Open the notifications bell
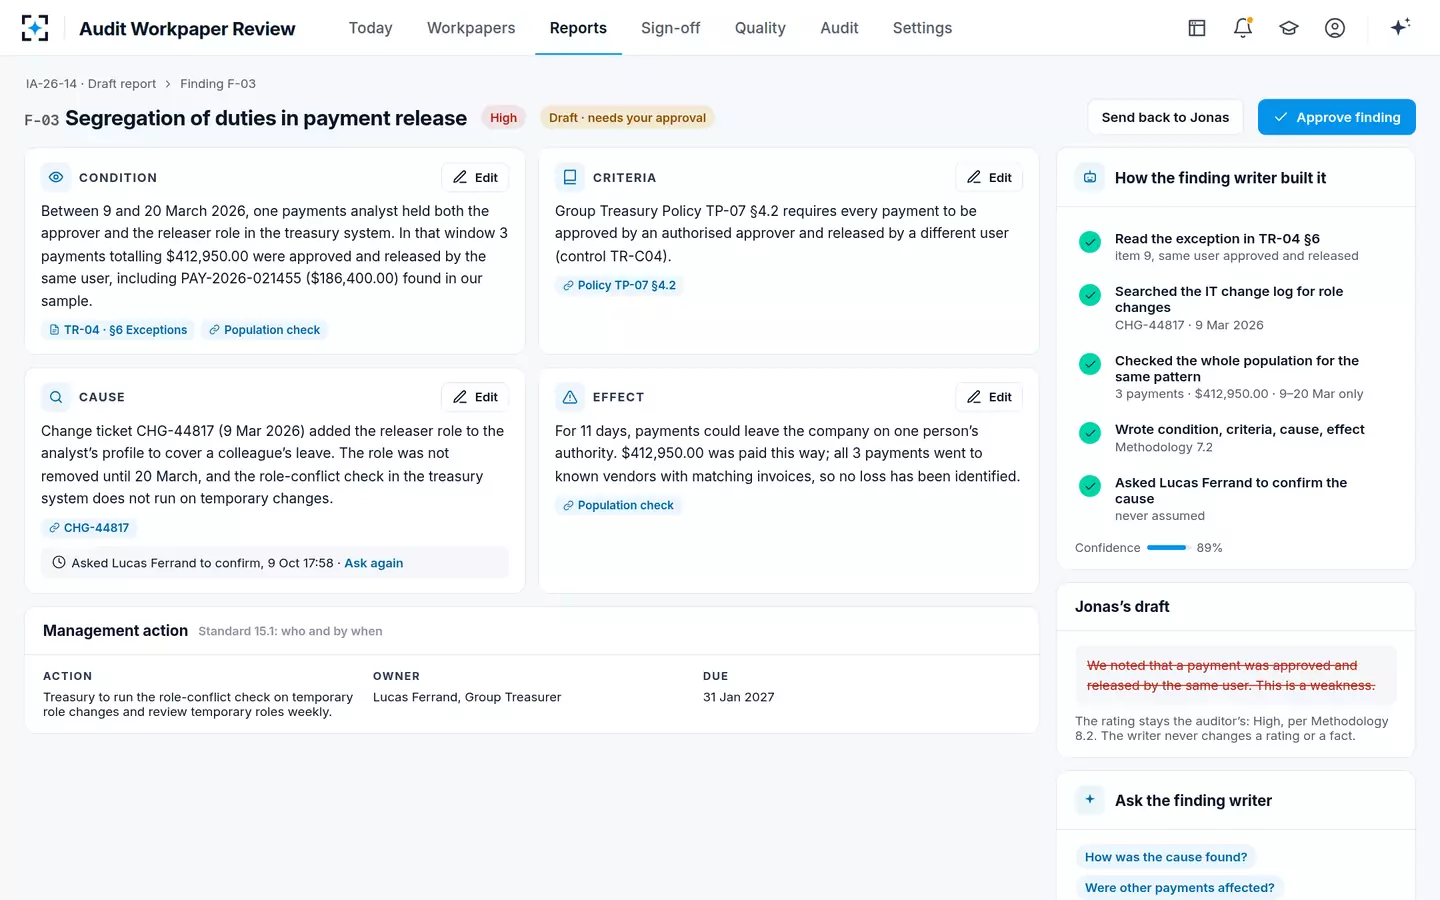The height and width of the screenshot is (900, 1440). click(x=1243, y=28)
